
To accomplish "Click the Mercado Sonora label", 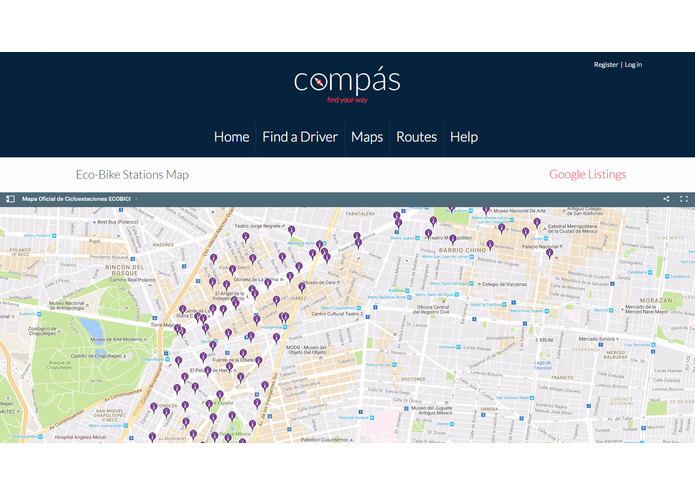I will (x=596, y=339).
